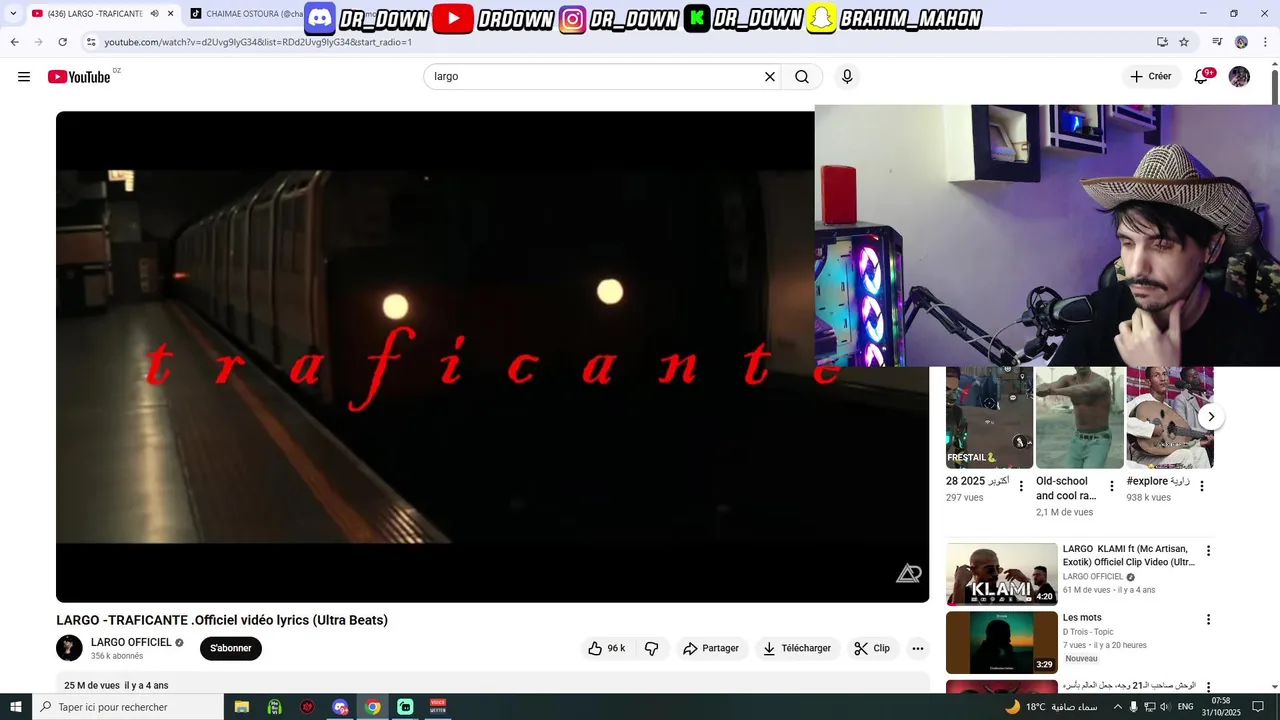
Task: Go back with the browser back arrow
Action: click(x=14, y=42)
